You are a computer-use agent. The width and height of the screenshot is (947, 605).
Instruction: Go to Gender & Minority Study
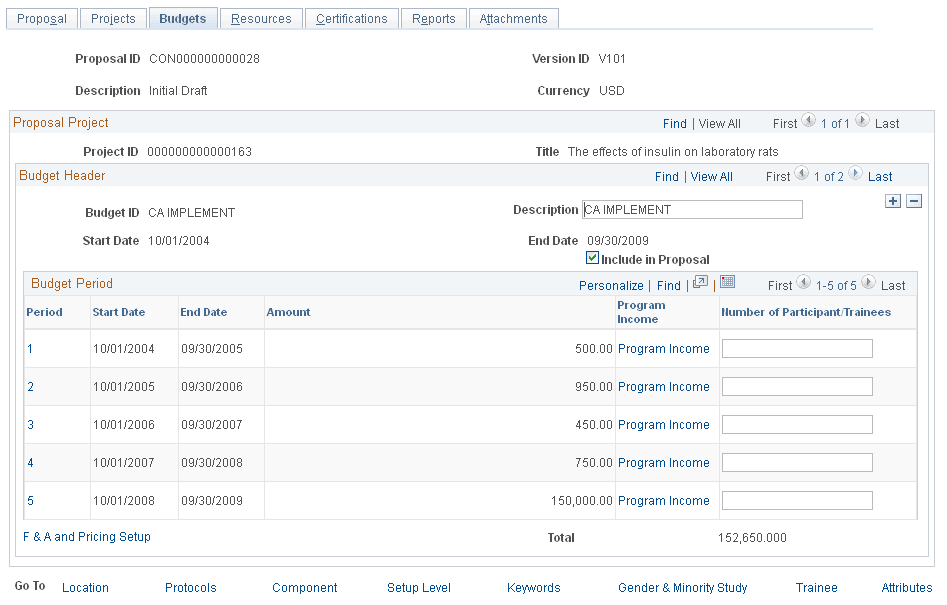[682, 588]
